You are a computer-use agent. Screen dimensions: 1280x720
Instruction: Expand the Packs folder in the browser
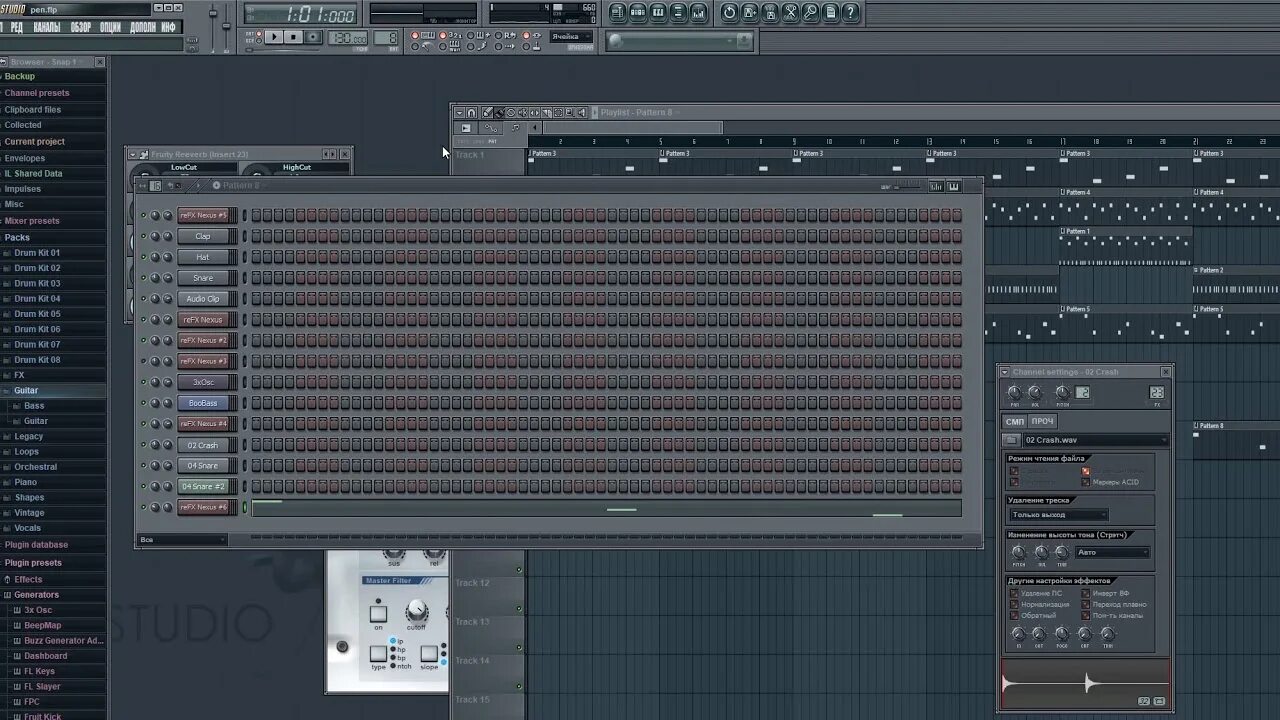point(17,237)
